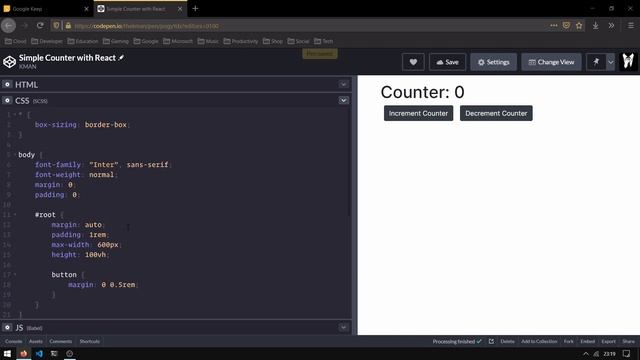This screenshot has width=640, height=360.
Task: Open the Productivity bookmarks folder
Action: [x=241, y=41]
